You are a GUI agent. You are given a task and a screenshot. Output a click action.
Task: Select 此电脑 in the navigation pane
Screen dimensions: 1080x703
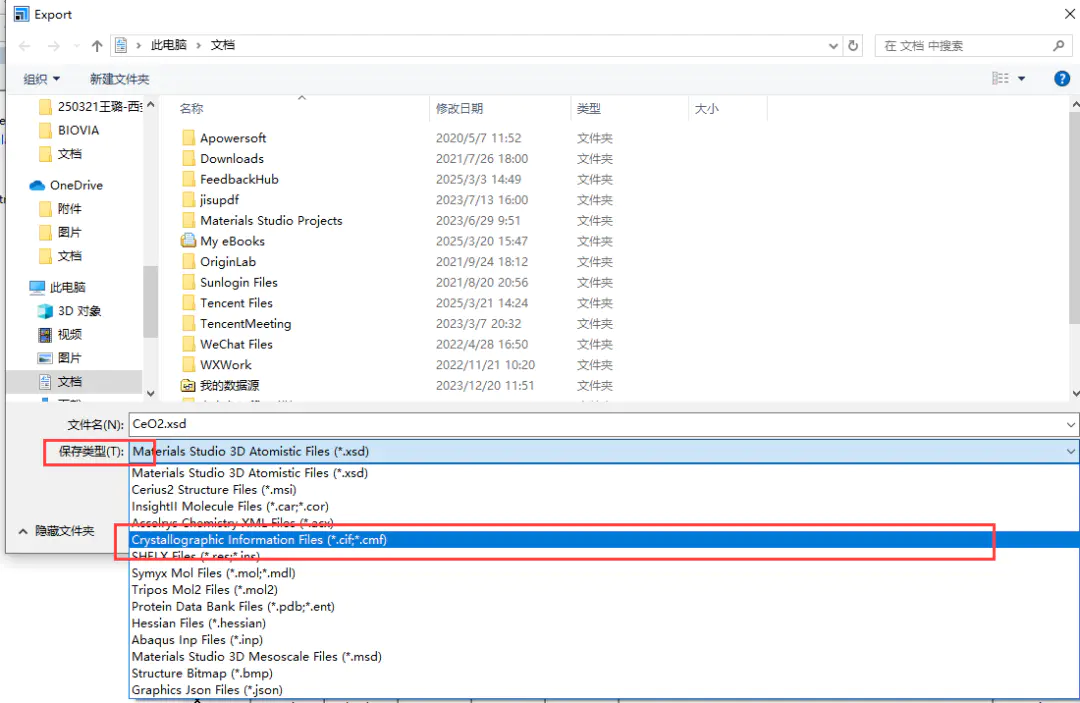point(58,287)
